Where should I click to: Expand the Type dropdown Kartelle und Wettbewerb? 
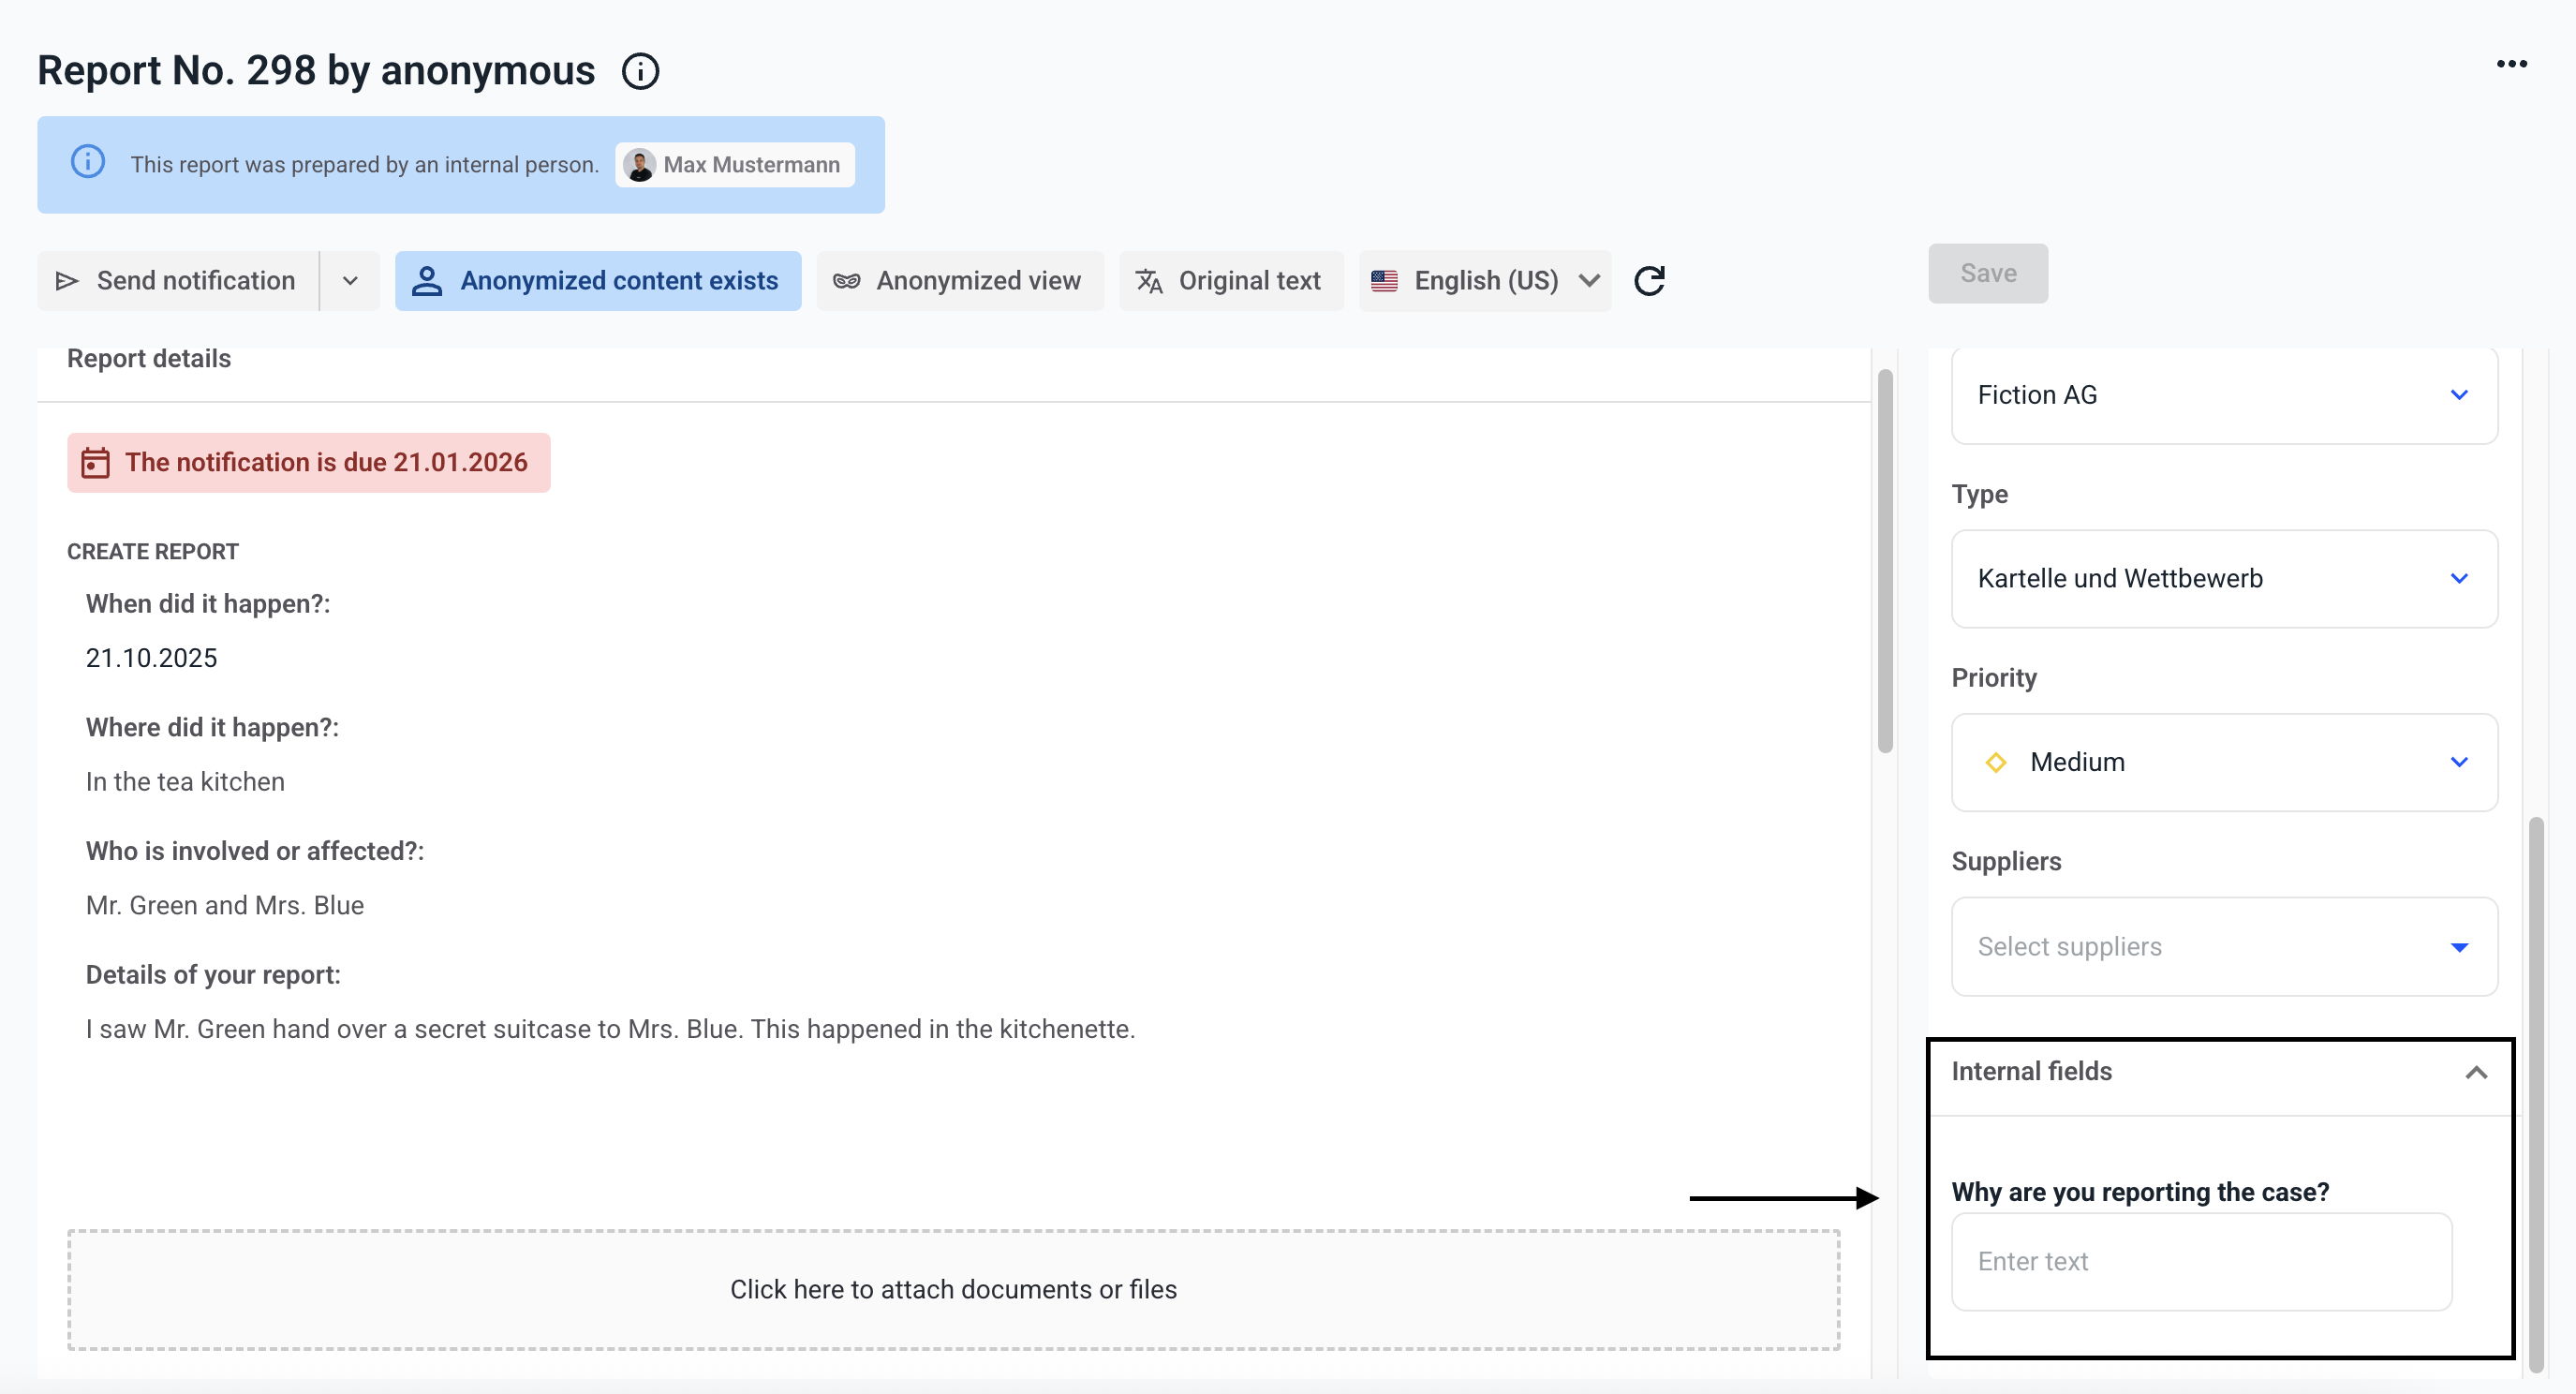coord(2224,579)
